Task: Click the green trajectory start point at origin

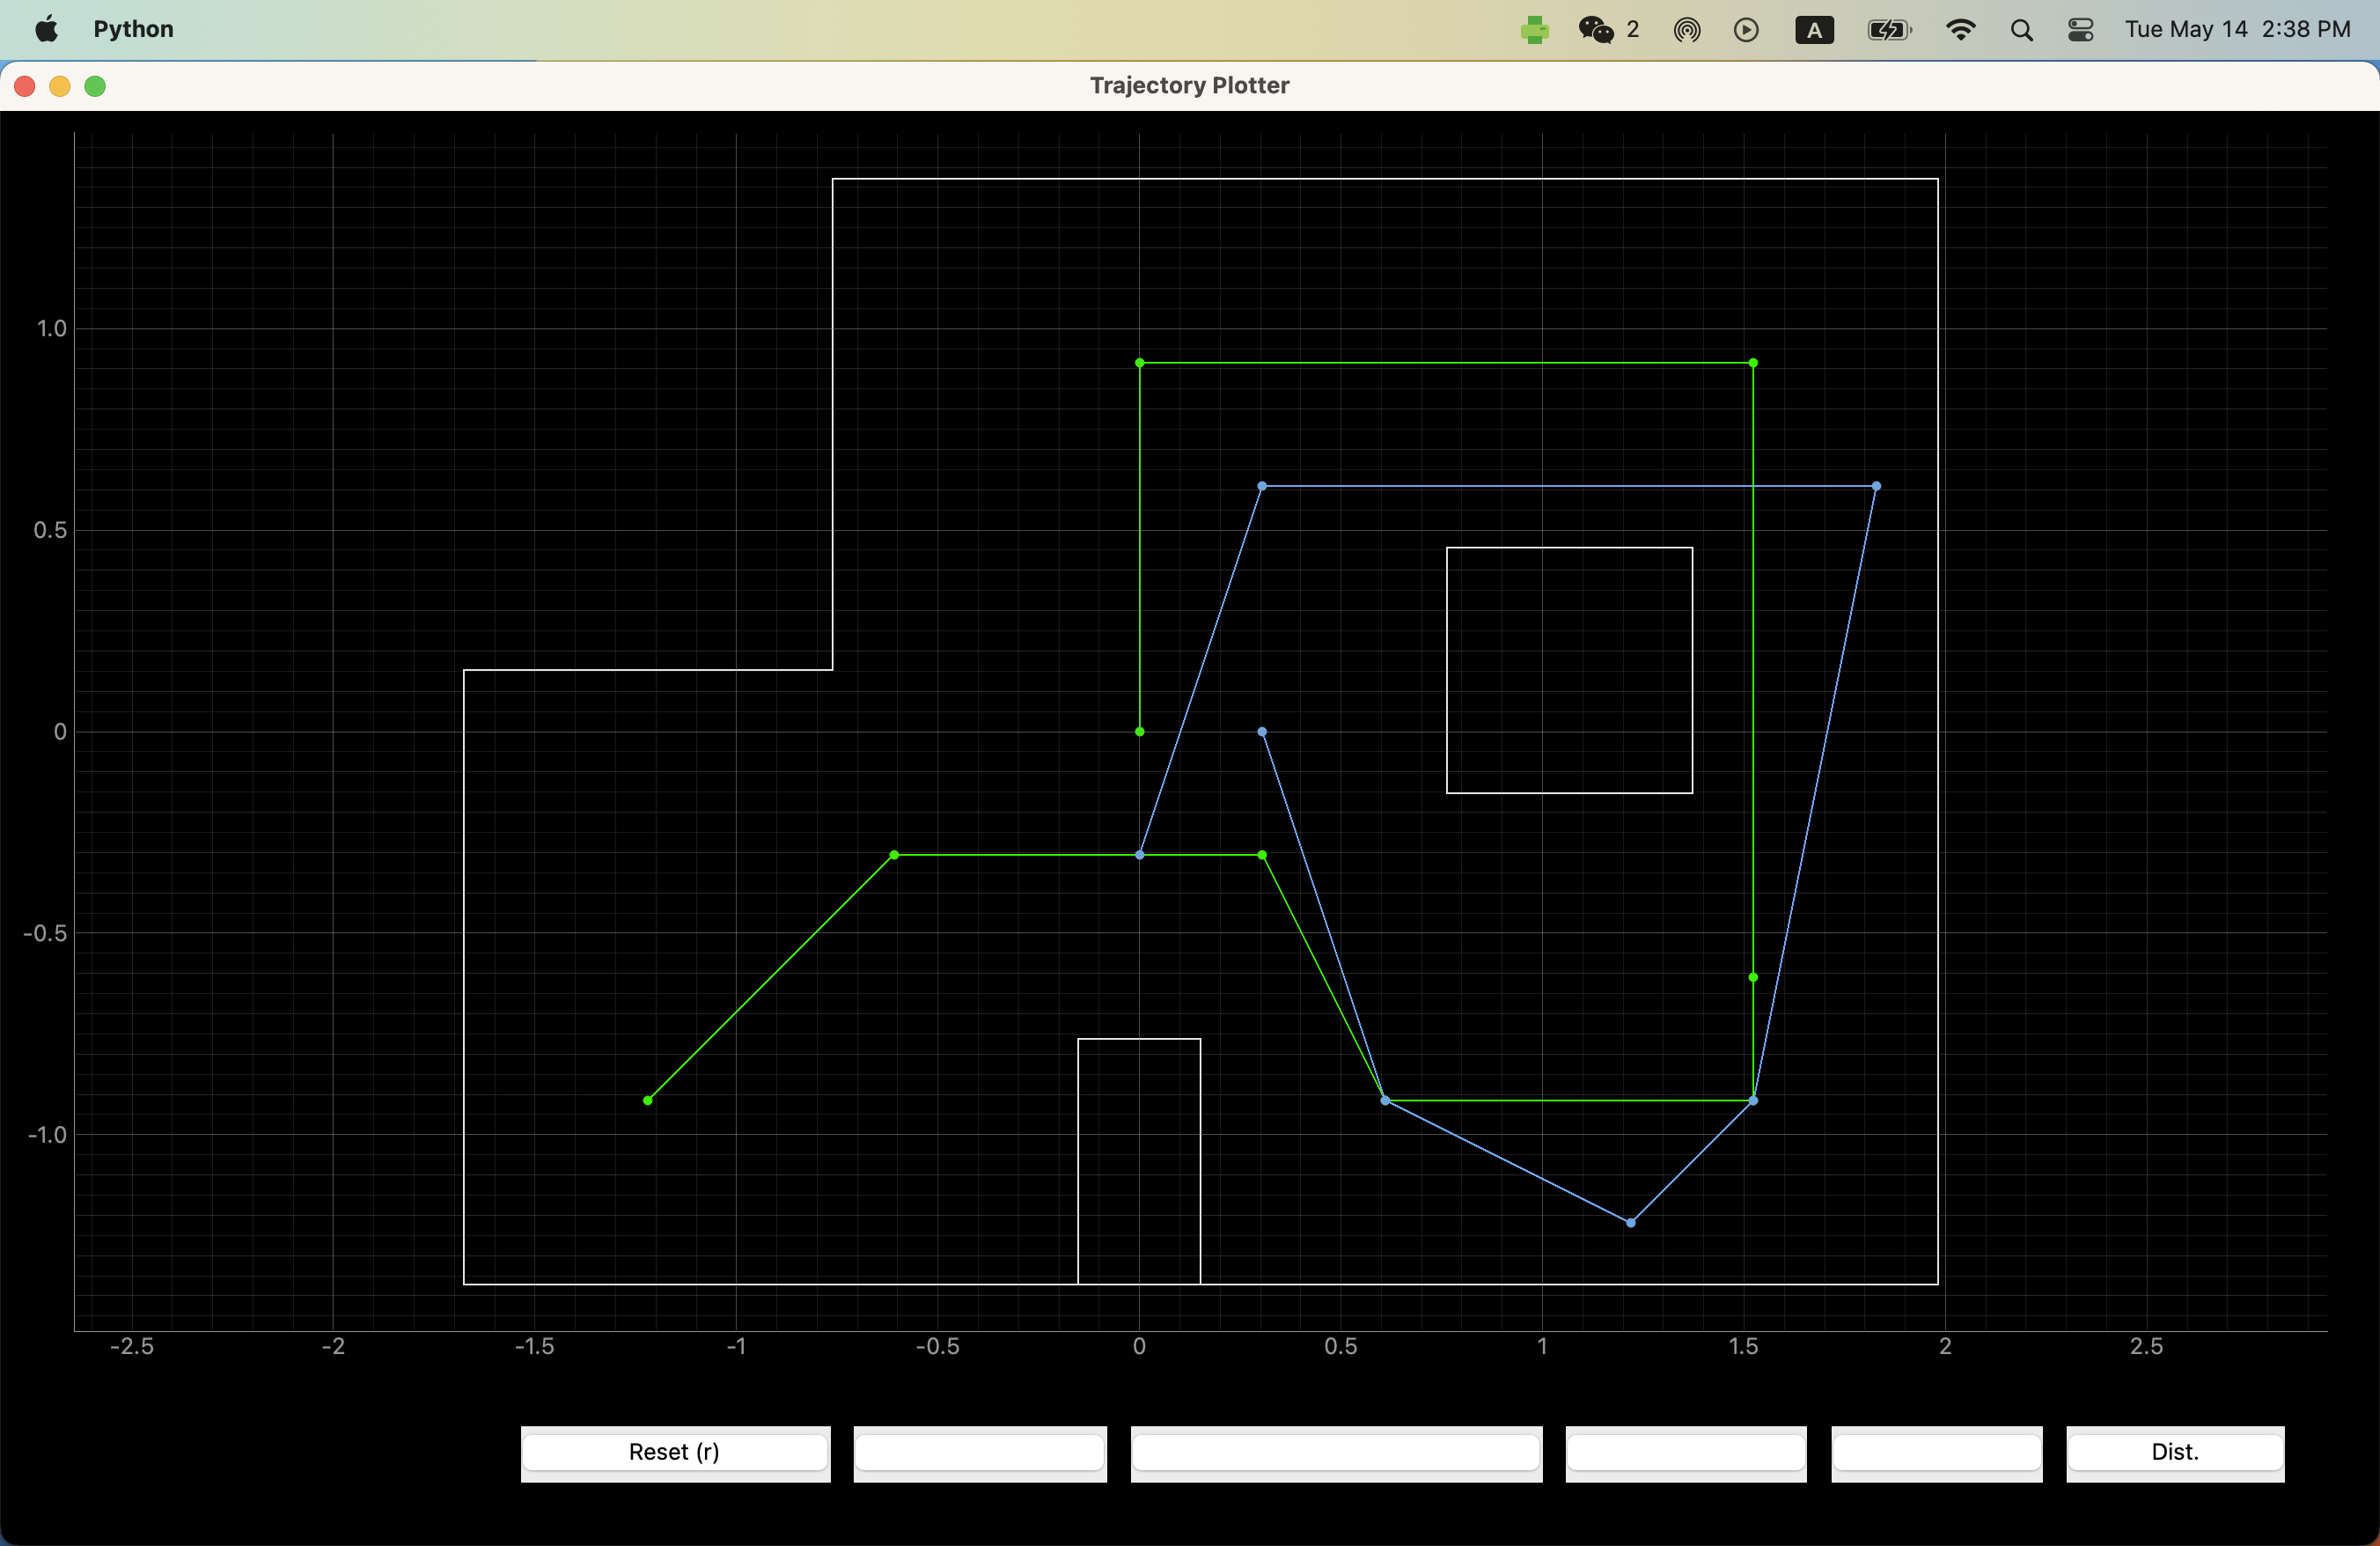Action: tap(1140, 732)
